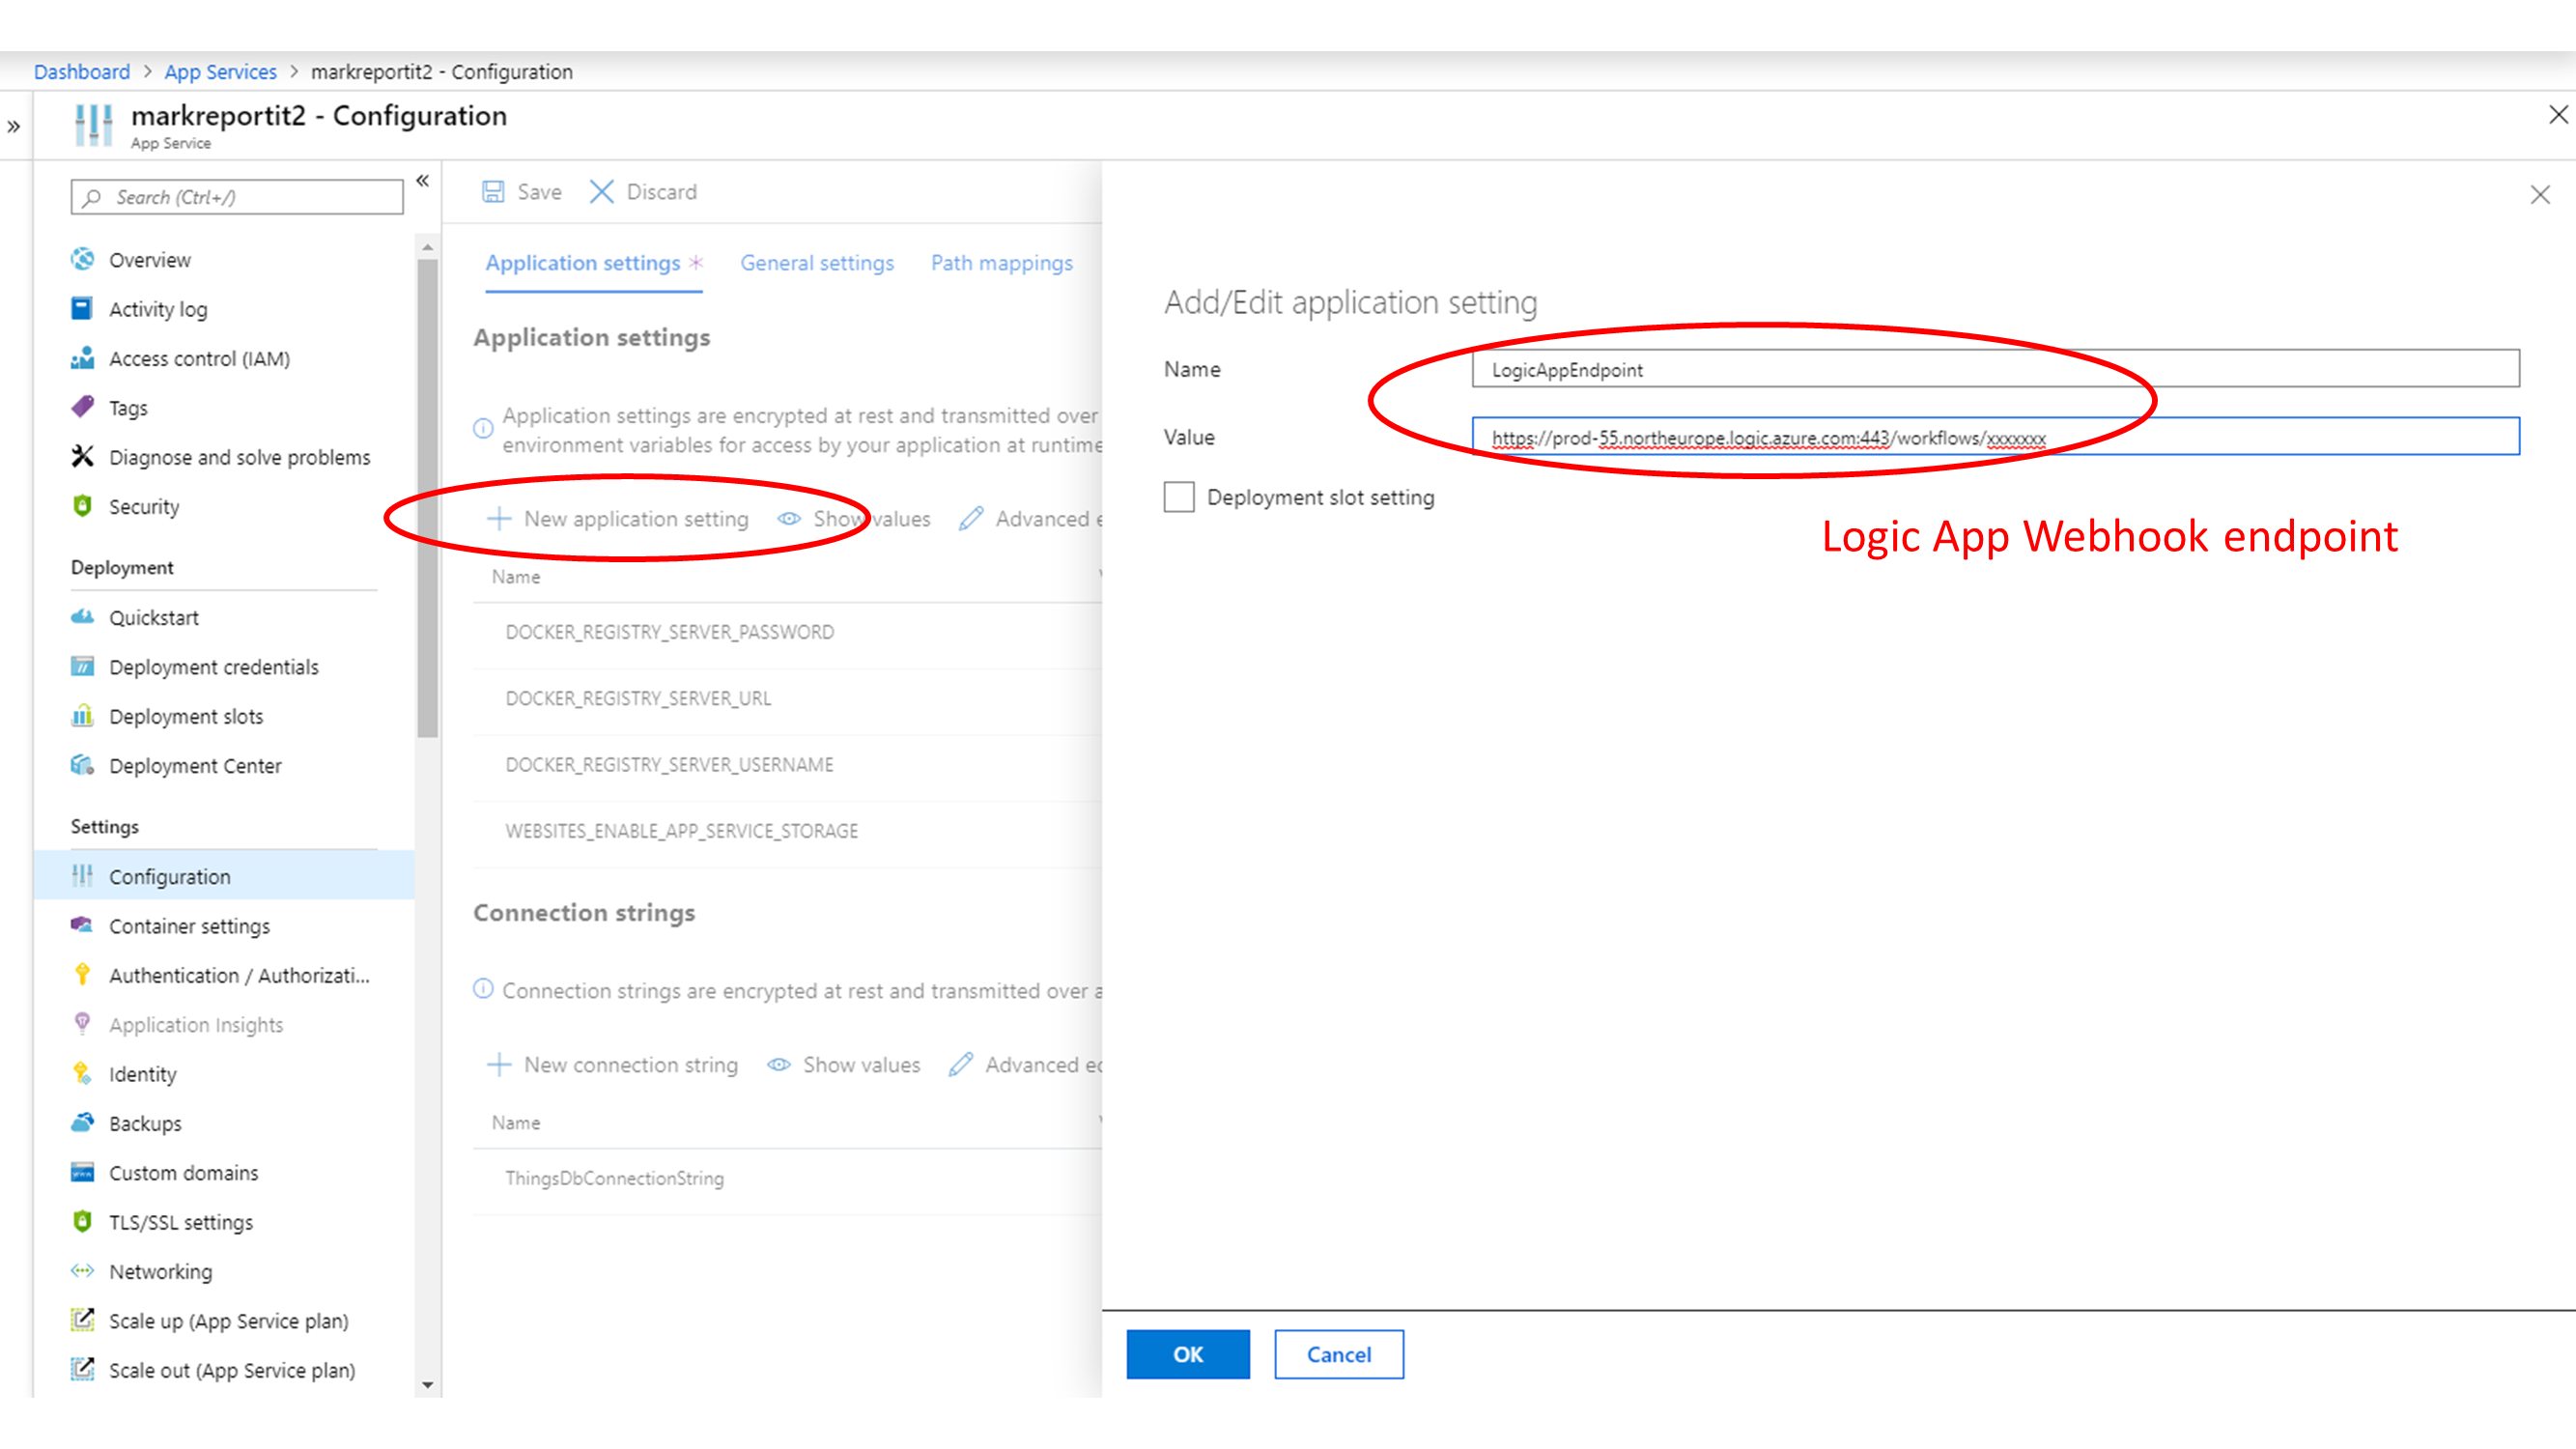Click the Save disk icon
The image size is (2576, 1449).
493,191
